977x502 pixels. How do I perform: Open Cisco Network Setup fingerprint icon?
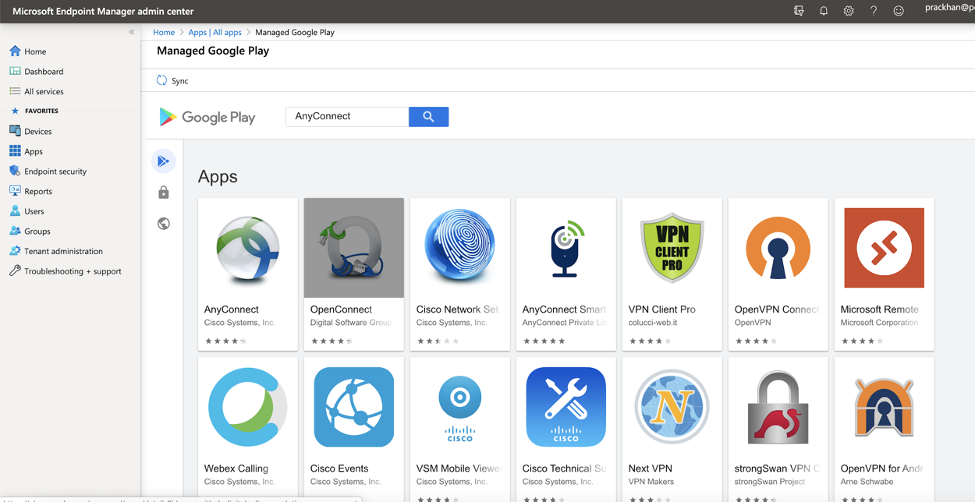460,243
